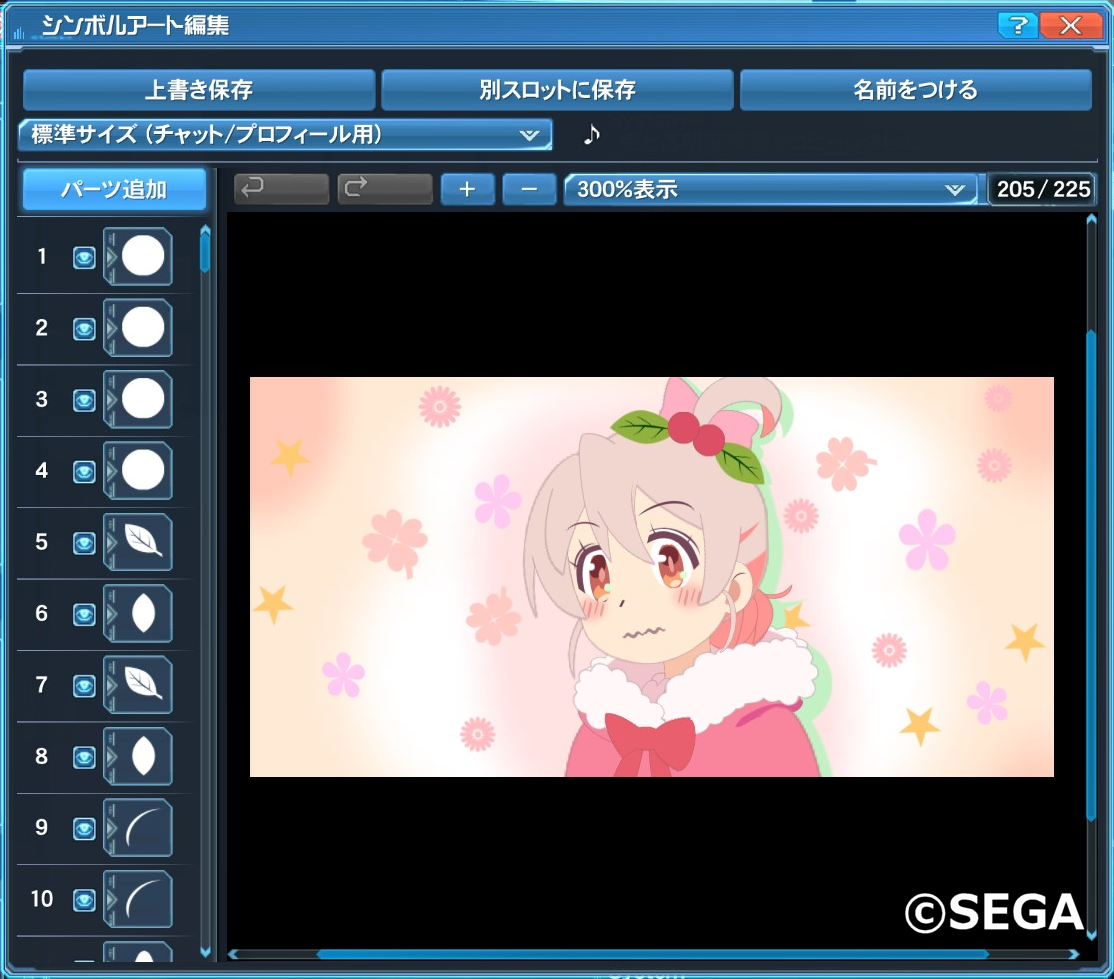
Task: Toggle visibility of layer 4
Action: tap(84, 472)
